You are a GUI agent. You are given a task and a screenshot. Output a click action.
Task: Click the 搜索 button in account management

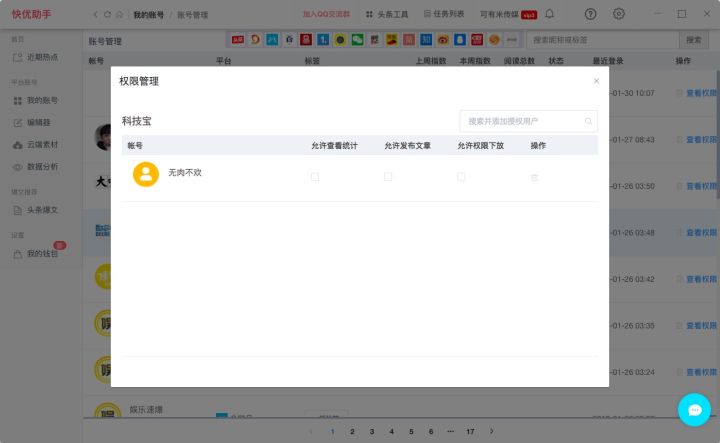(x=693, y=40)
